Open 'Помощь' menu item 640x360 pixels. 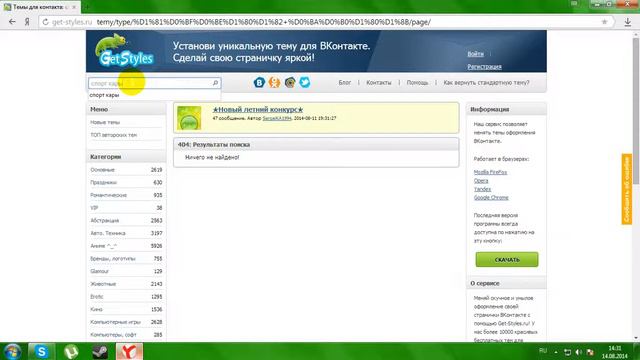tap(418, 82)
